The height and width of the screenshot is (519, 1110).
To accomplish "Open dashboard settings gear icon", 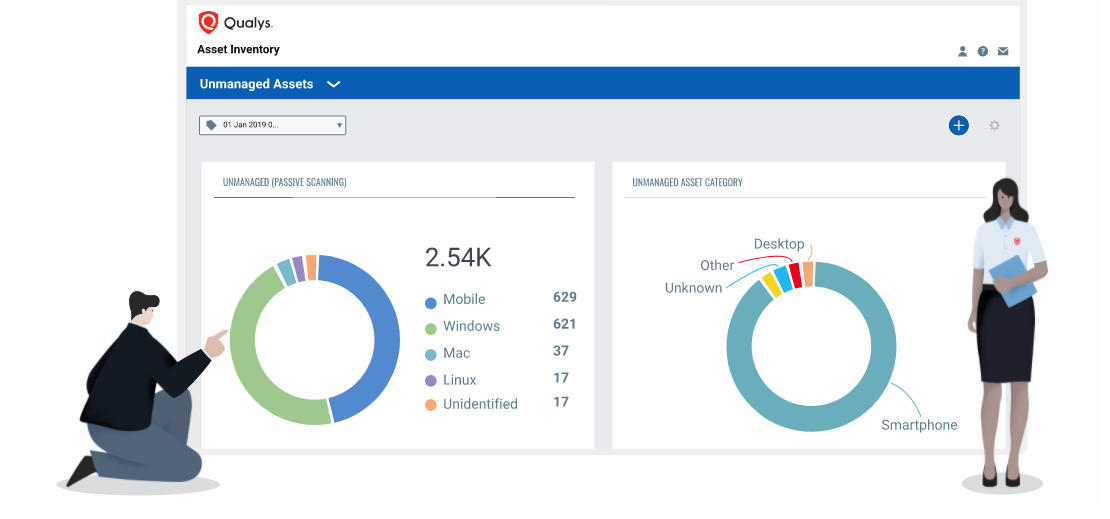I will [x=995, y=125].
